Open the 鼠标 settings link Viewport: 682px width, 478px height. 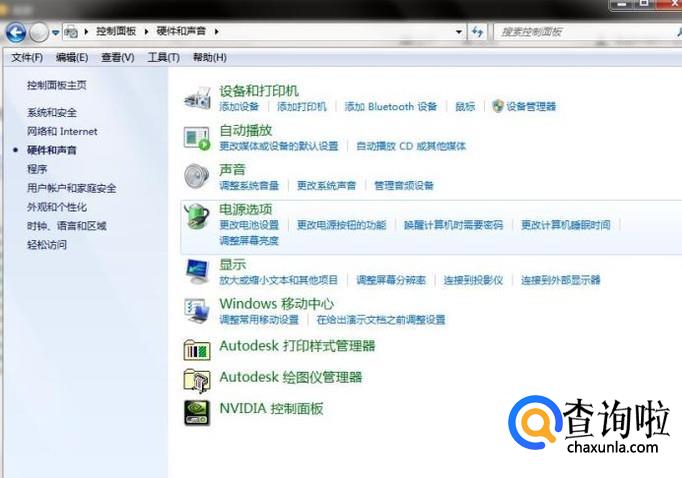(465, 107)
